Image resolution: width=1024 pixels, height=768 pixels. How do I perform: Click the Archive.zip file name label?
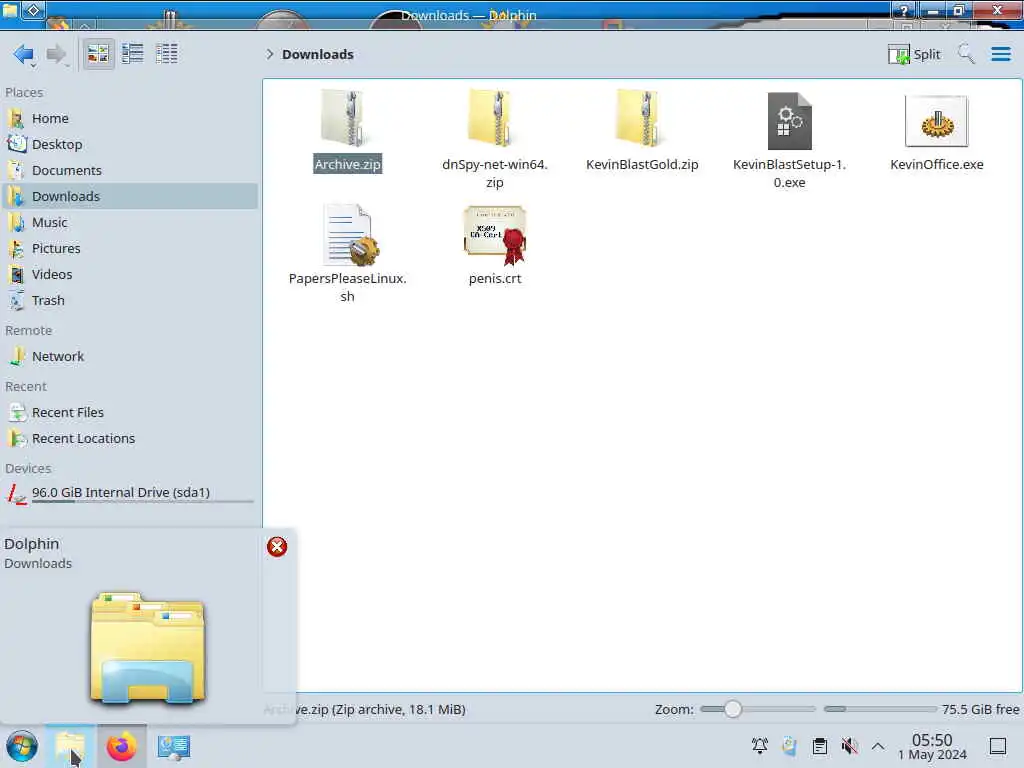(347, 165)
